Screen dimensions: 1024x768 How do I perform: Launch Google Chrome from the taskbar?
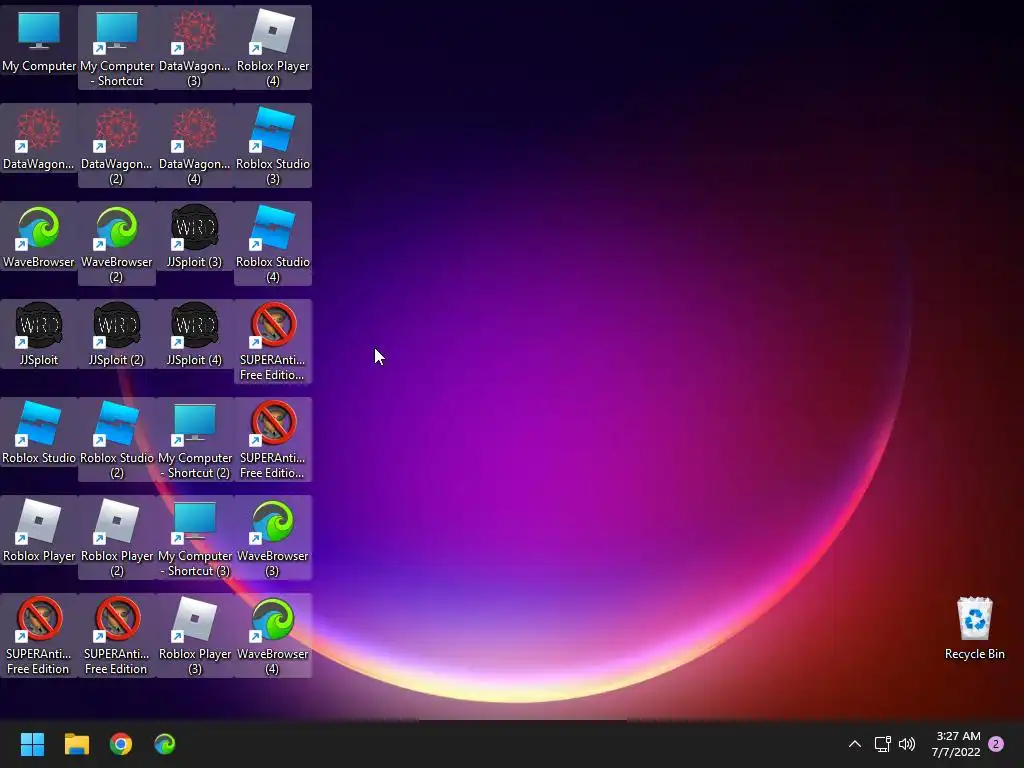tap(121, 744)
